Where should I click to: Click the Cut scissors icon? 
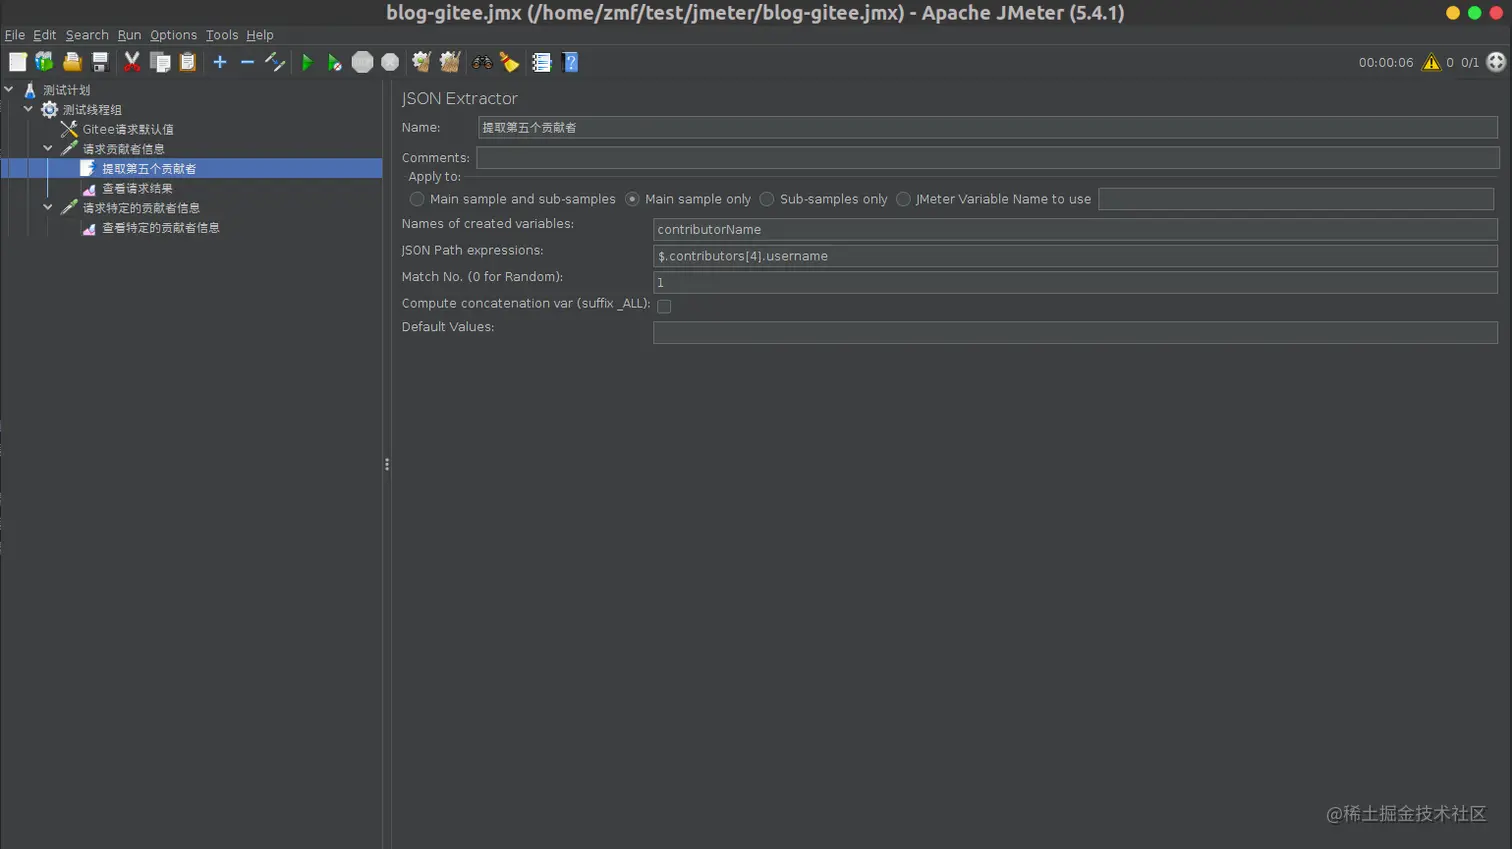[x=132, y=62]
